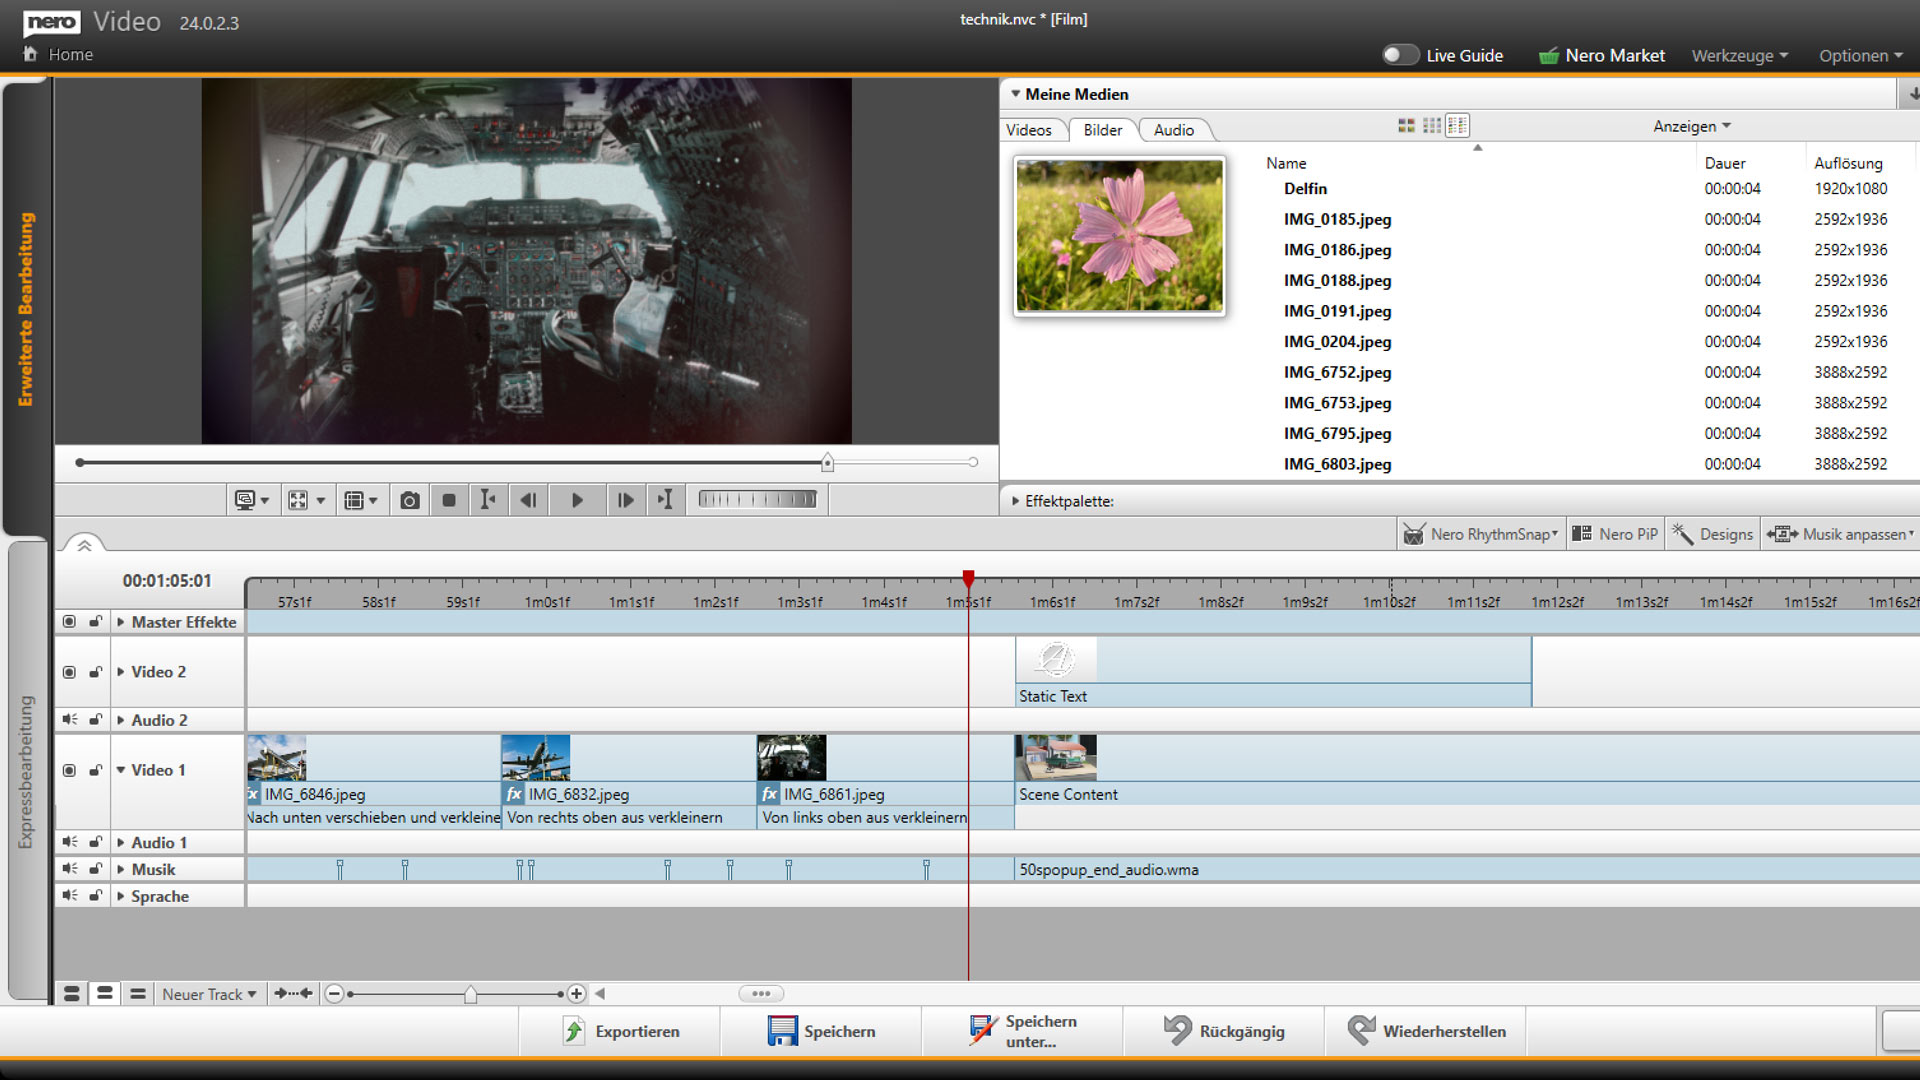Hide the Video 2 track visibility
Image resolution: width=1920 pixels, height=1080 pixels.
[x=69, y=672]
